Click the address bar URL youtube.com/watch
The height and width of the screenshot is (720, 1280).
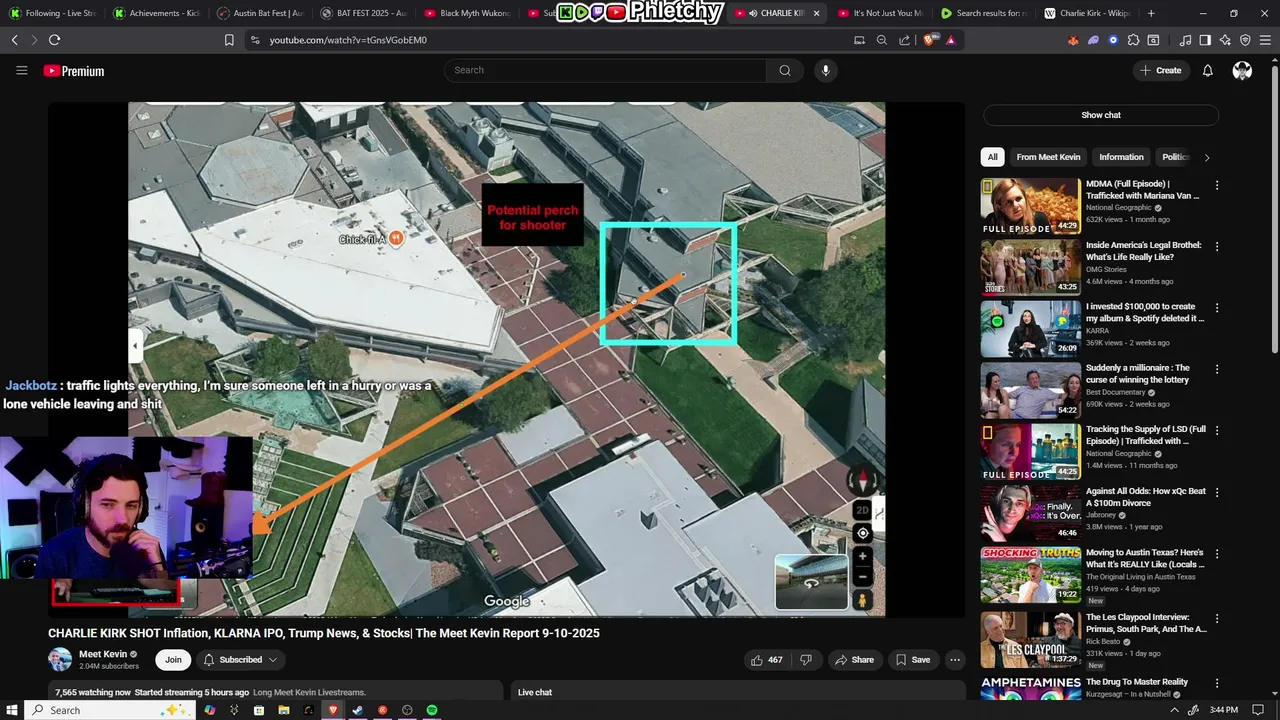pyautogui.click(x=348, y=40)
